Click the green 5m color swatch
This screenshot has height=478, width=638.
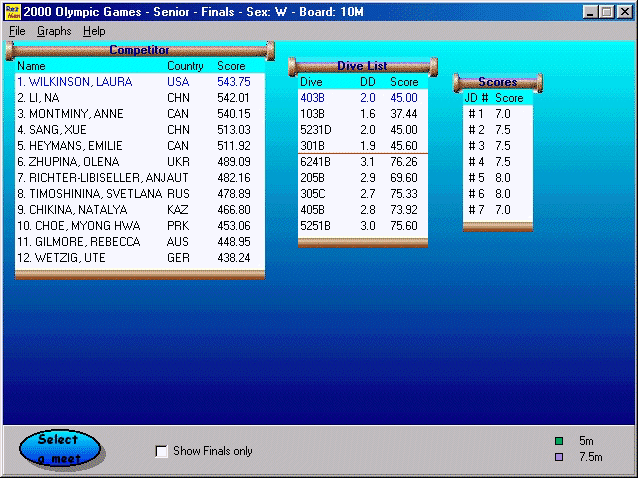[x=559, y=441]
